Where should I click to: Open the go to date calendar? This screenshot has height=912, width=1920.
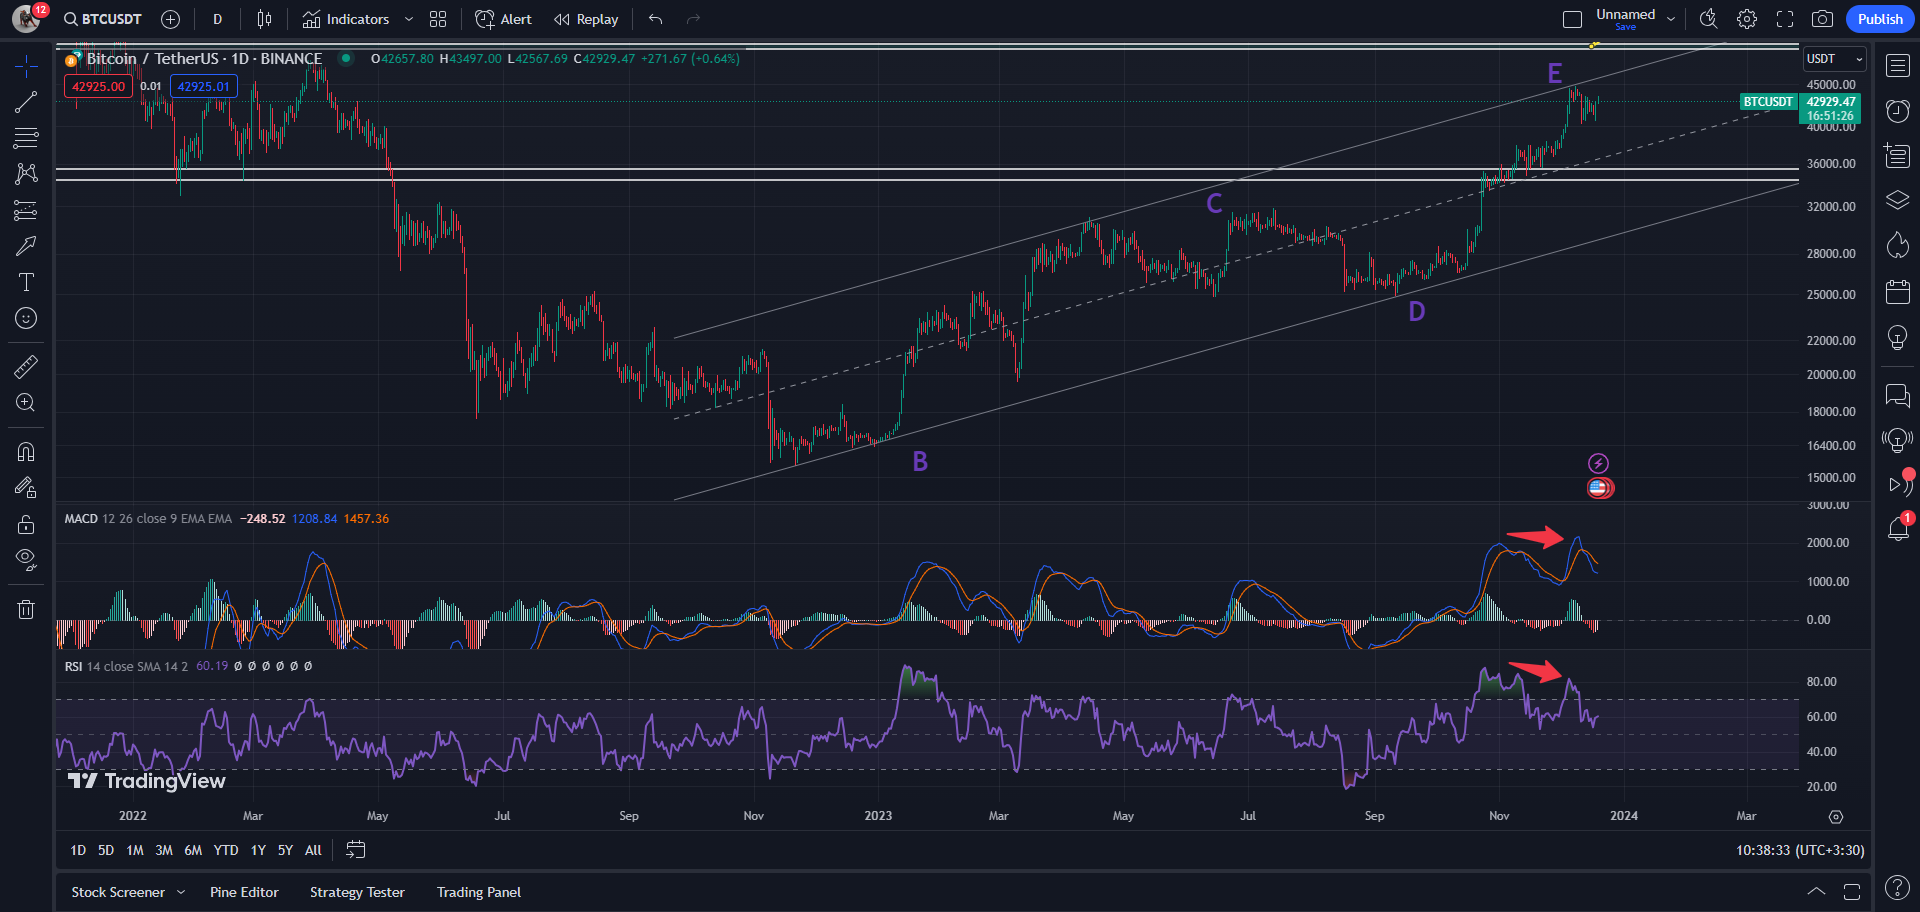[356, 850]
